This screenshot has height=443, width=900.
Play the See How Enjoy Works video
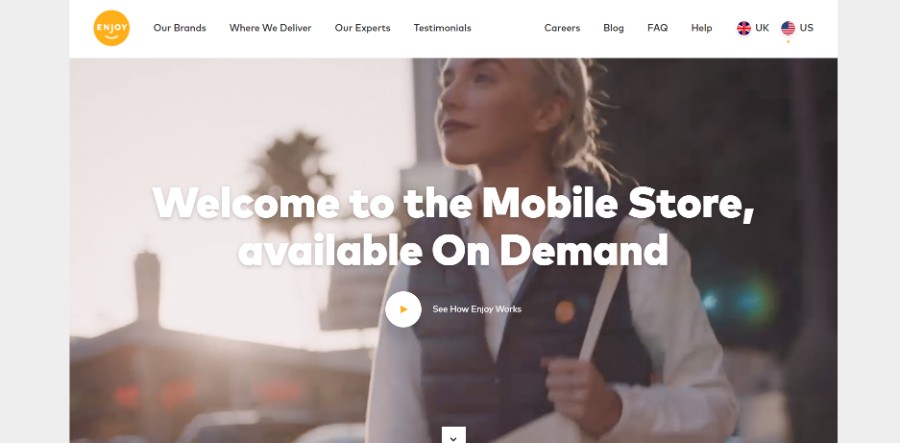point(403,309)
